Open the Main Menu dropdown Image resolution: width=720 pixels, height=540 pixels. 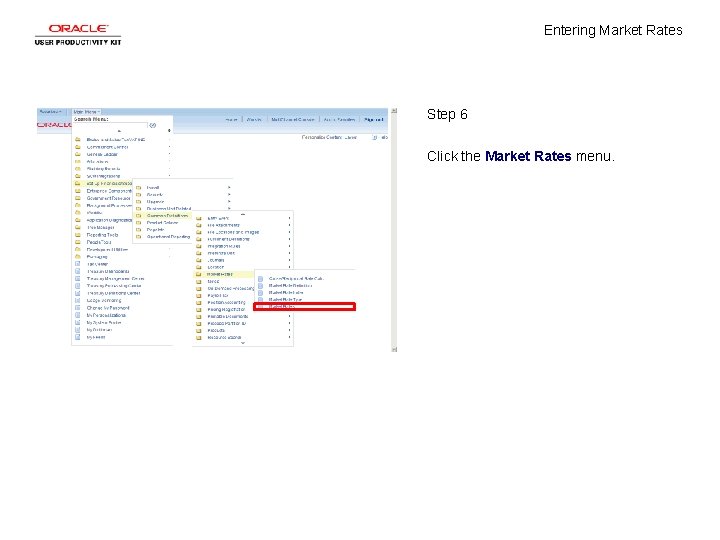click(86, 112)
